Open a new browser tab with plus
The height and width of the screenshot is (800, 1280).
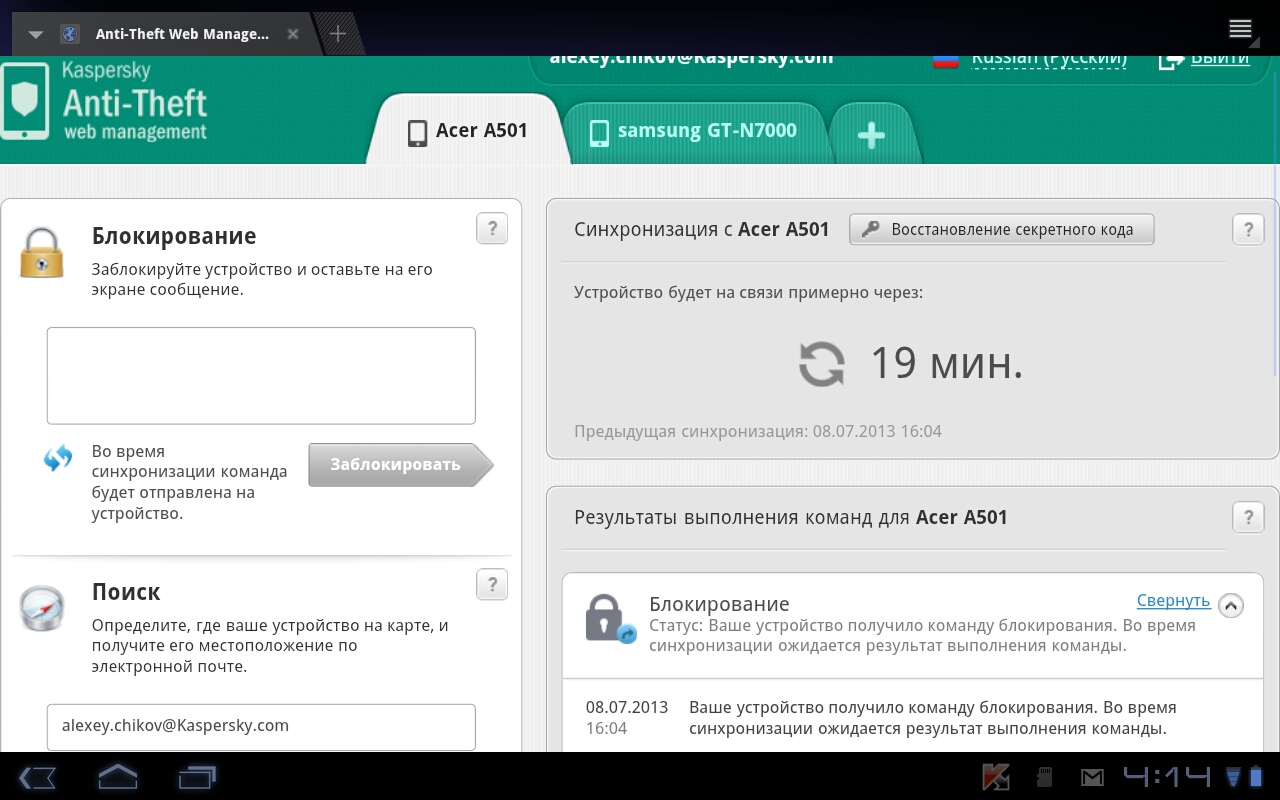338,33
